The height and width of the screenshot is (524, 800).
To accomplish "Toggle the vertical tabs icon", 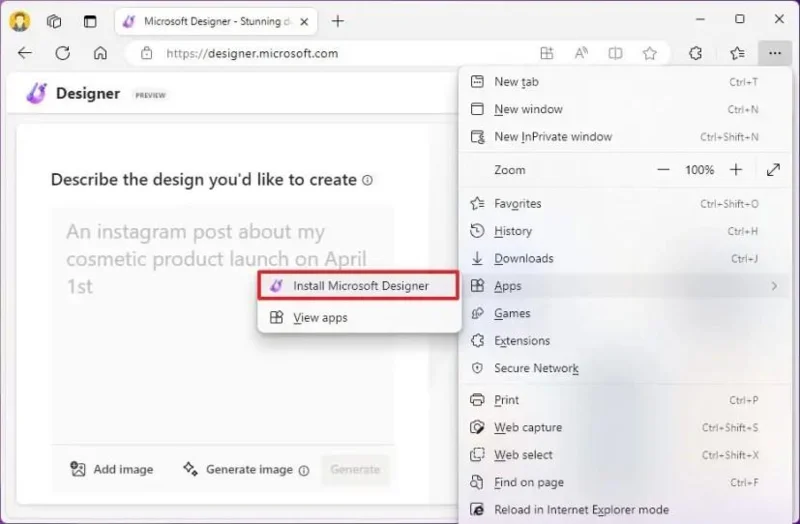I will click(x=90, y=21).
